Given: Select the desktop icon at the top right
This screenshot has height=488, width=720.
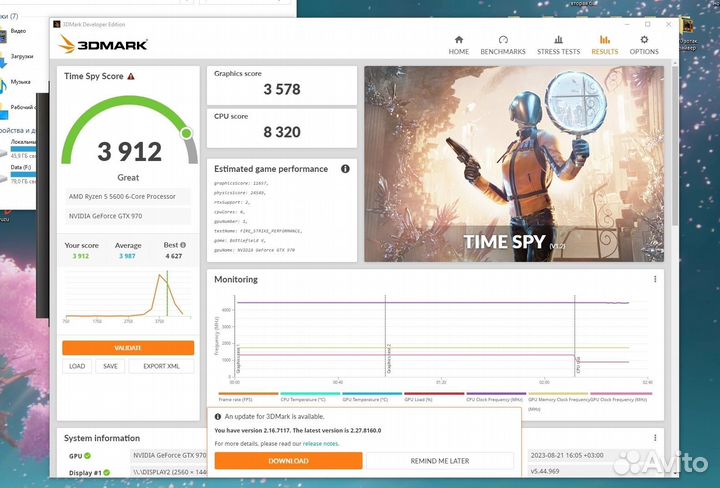Looking at the screenshot, I should pos(687,32).
